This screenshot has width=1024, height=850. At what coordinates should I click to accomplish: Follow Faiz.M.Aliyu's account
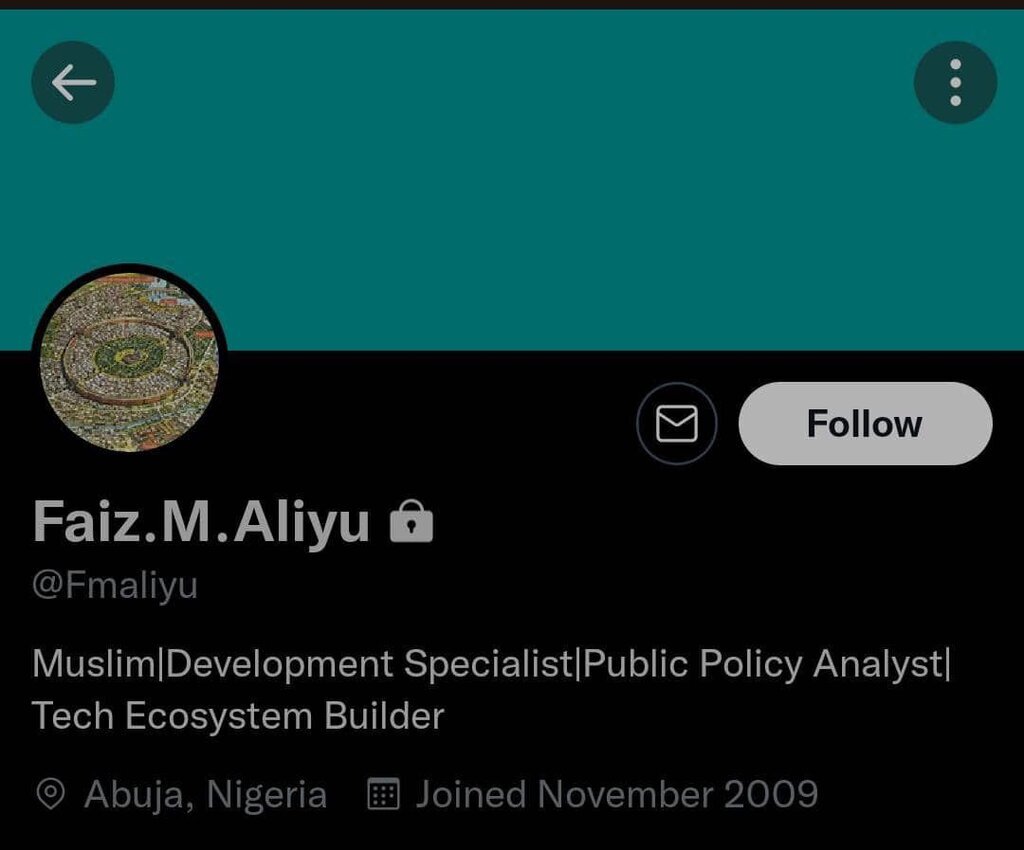[x=865, y=424]
